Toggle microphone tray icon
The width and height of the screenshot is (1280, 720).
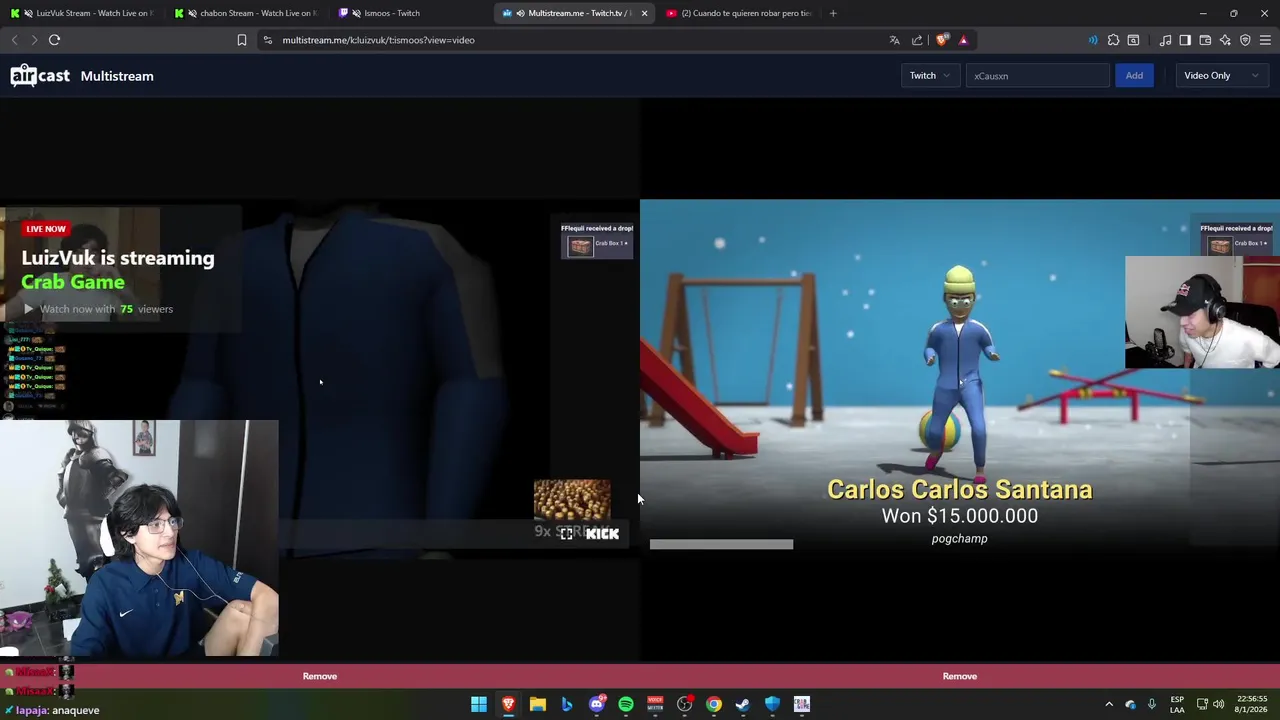pos(1151,704)
